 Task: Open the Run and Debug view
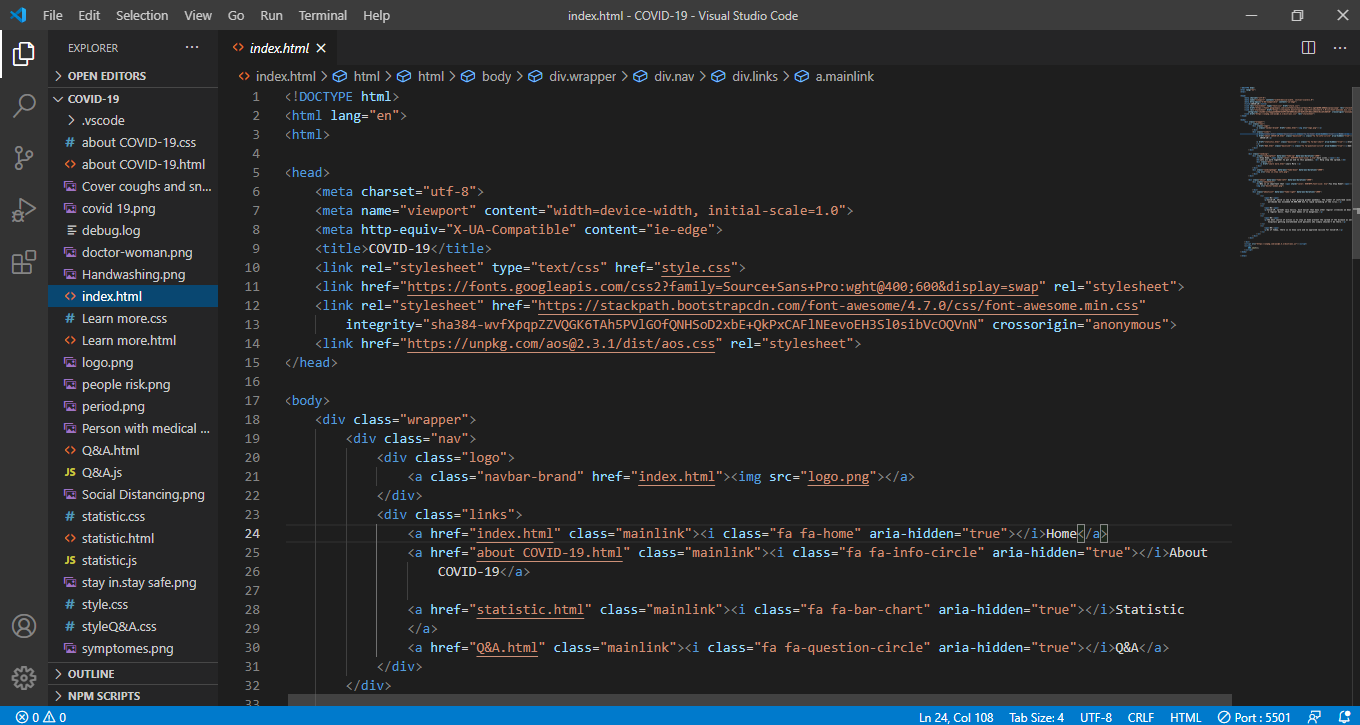pos(24,209)
